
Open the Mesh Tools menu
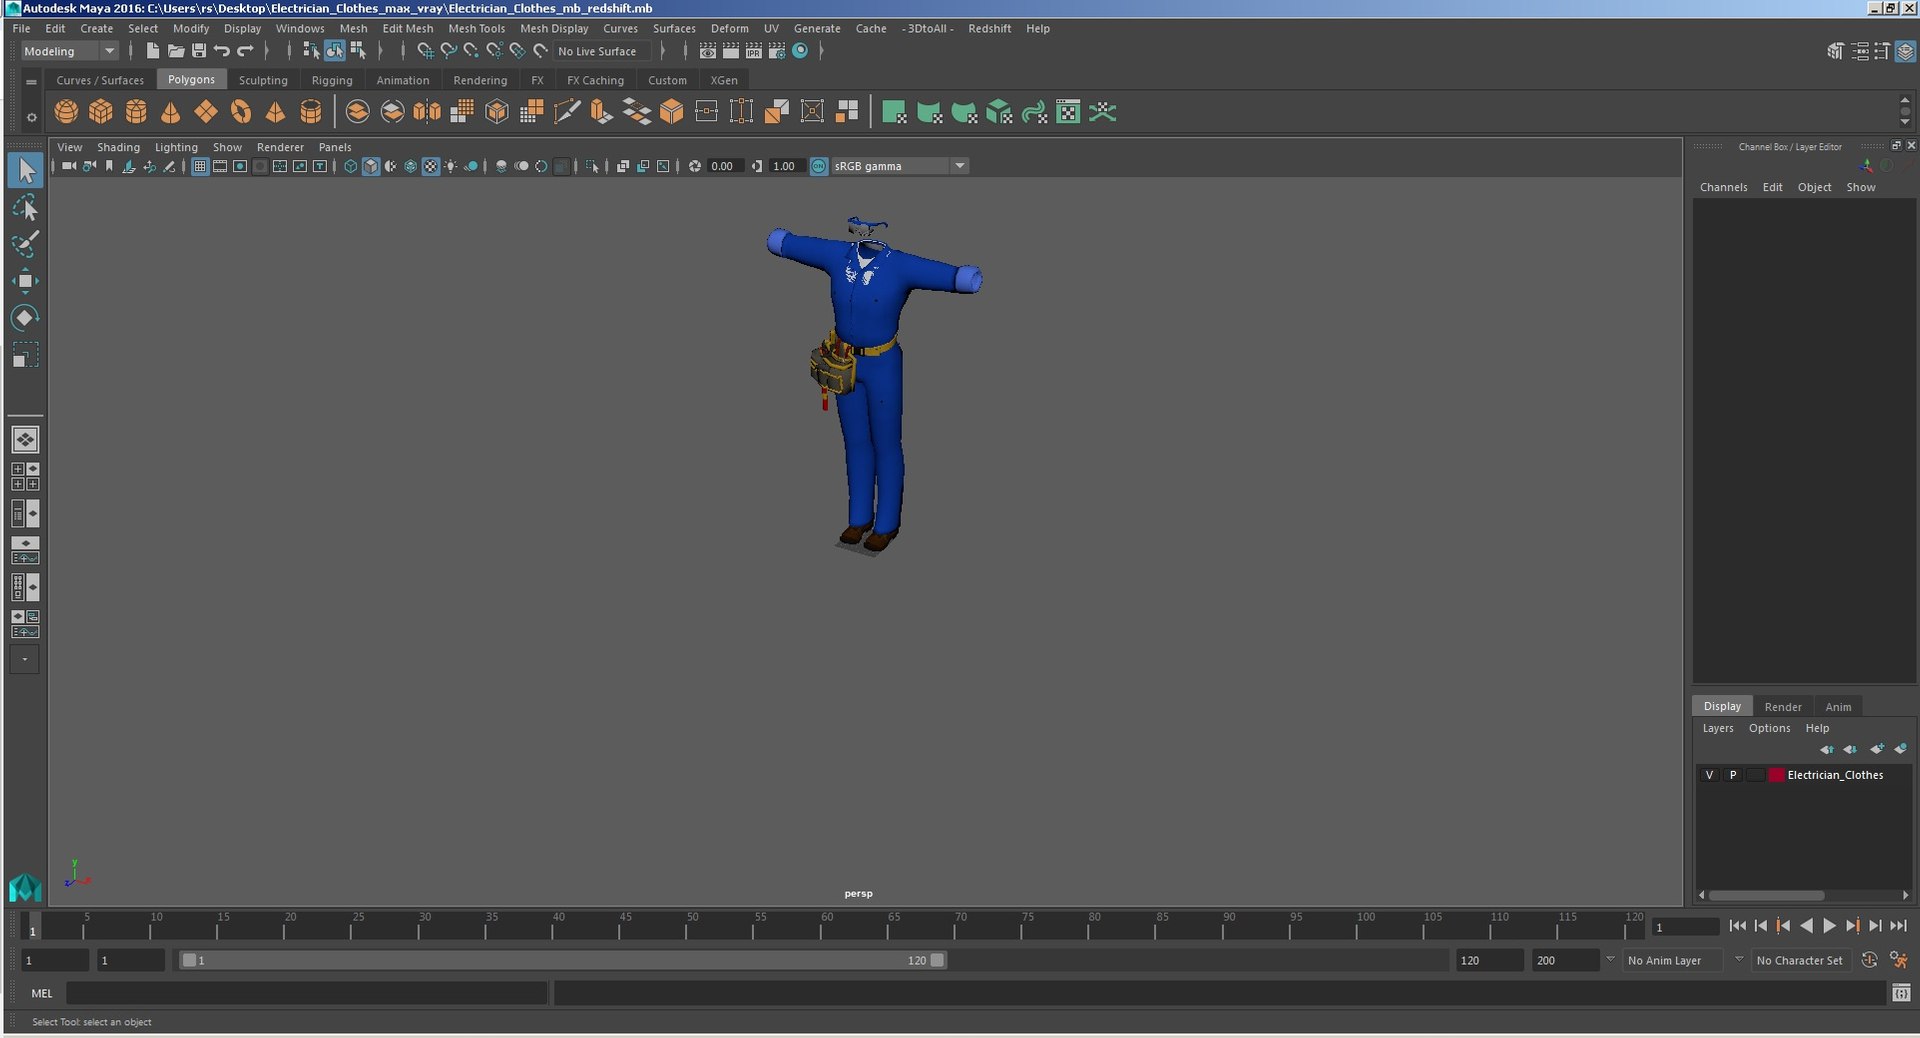coord(476,29)
